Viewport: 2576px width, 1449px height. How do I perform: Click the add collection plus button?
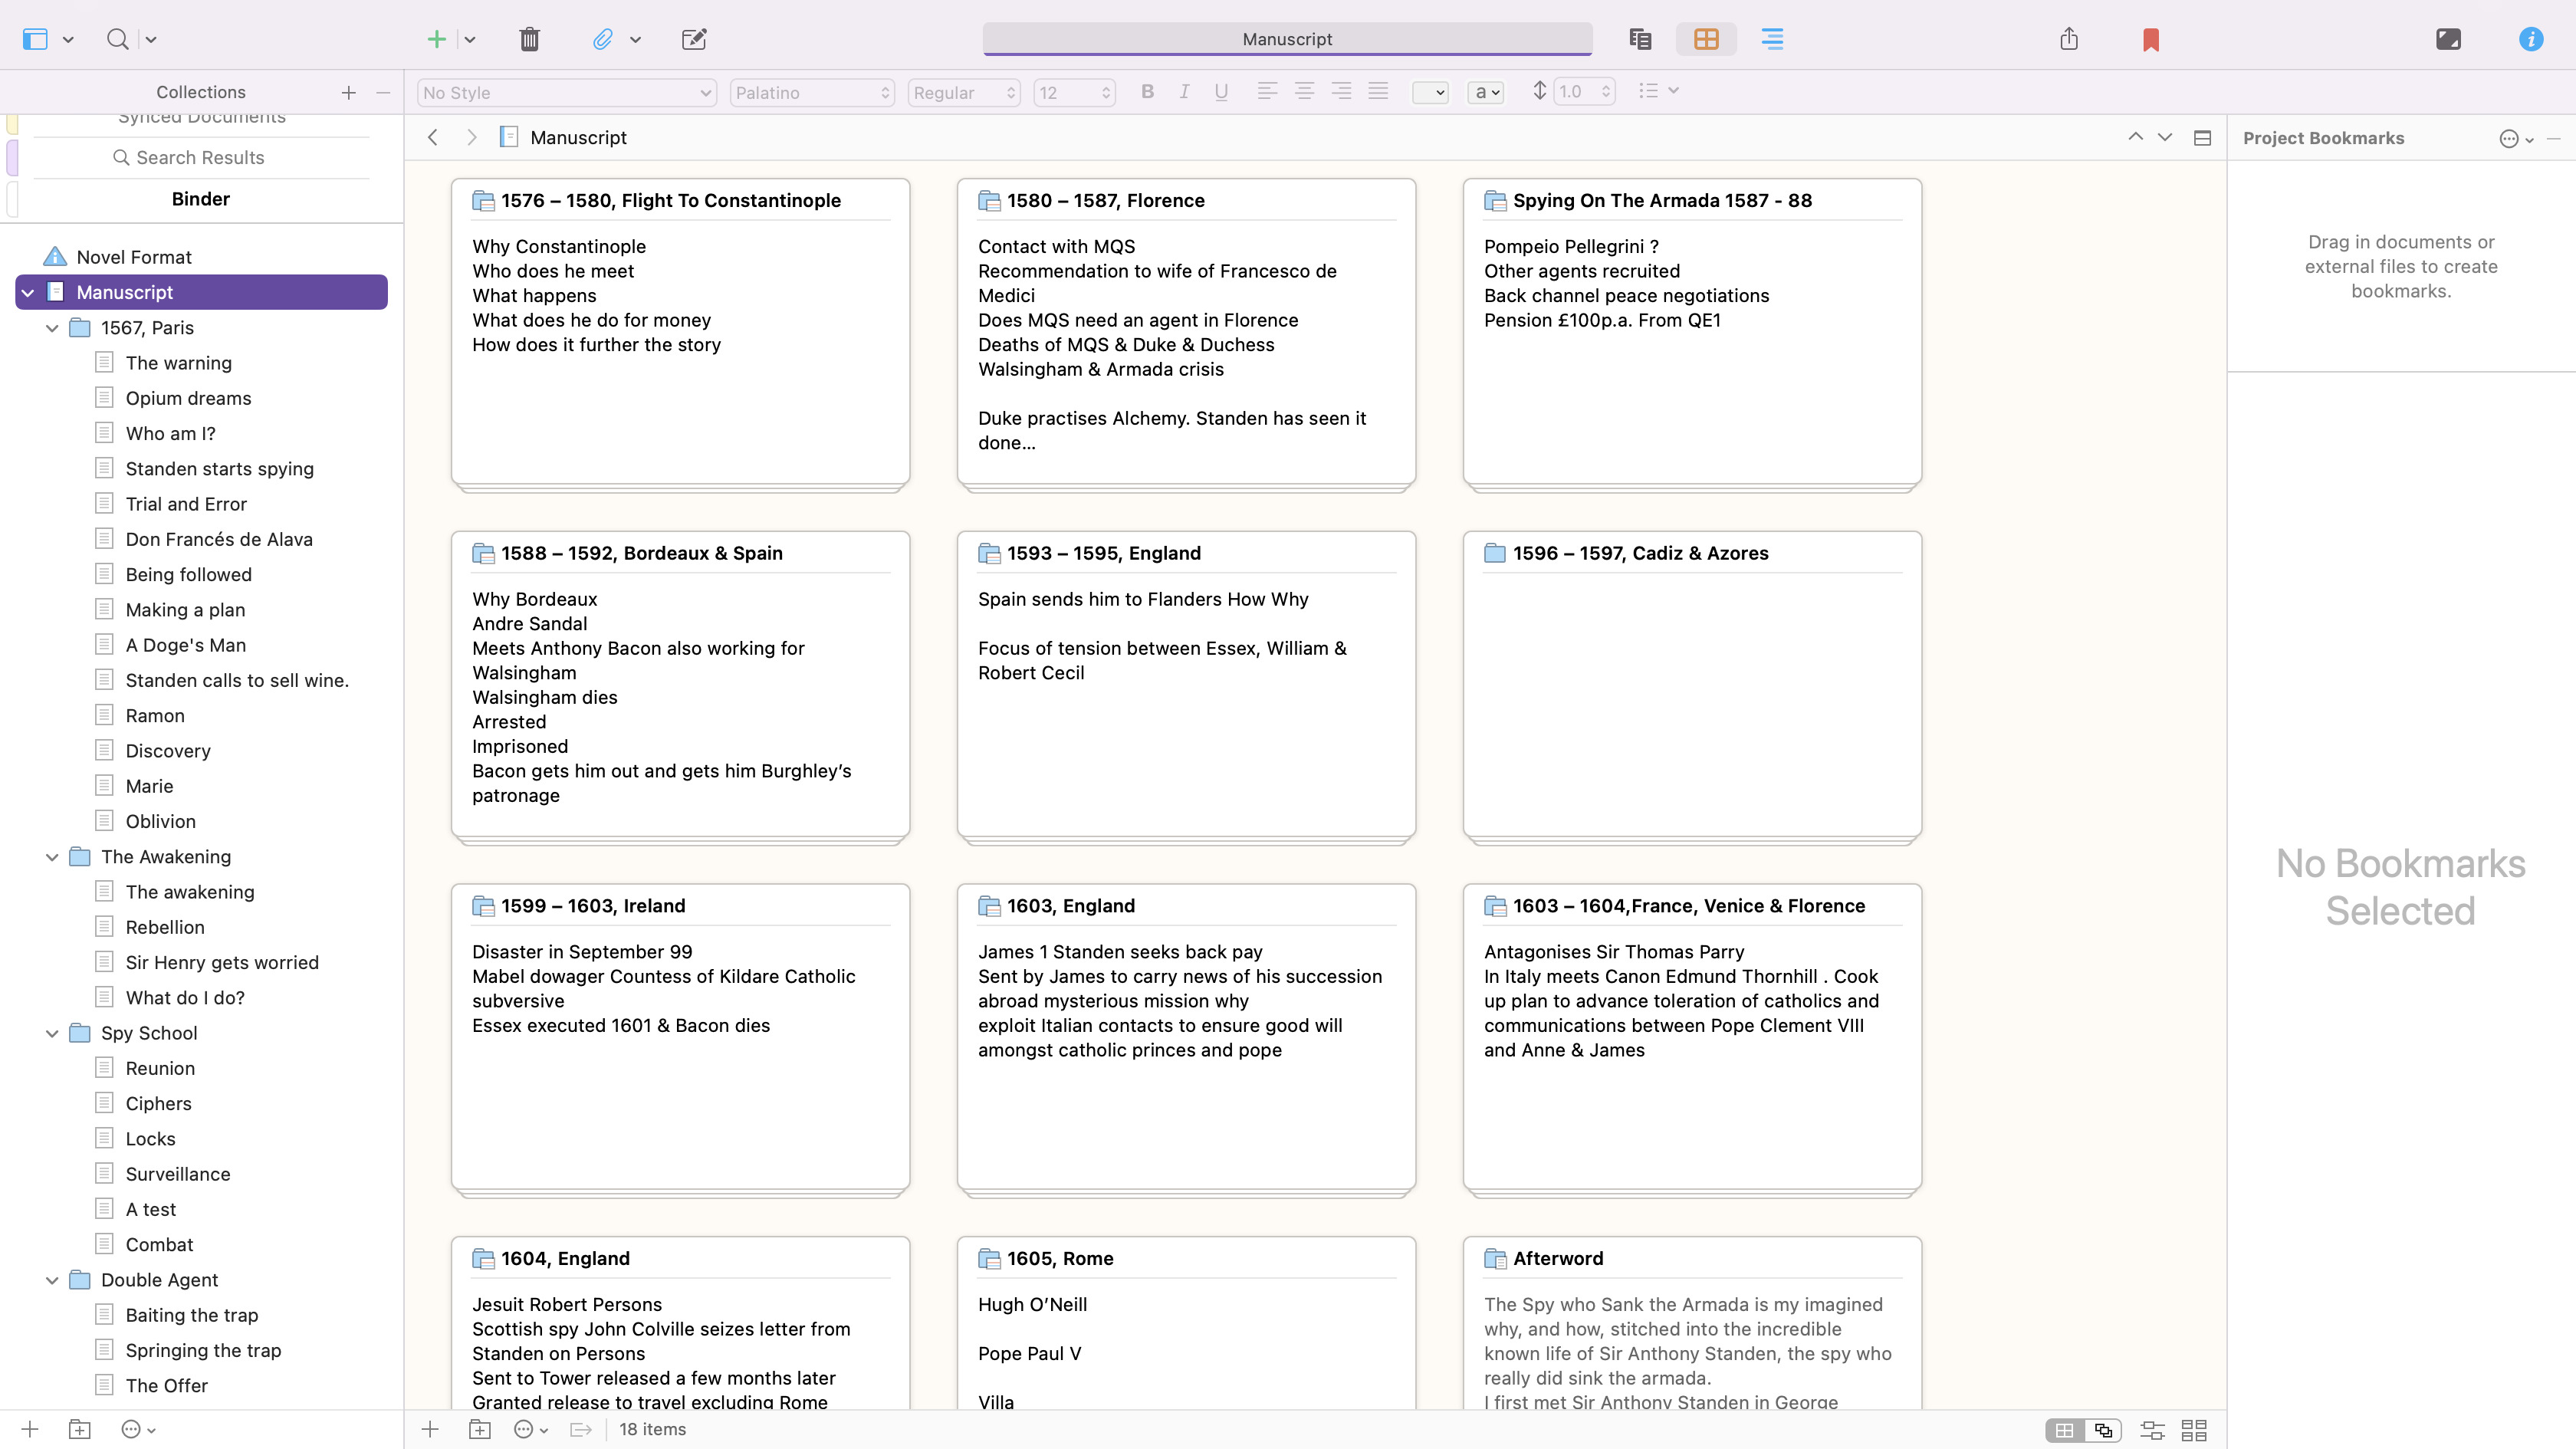(348, 92)
